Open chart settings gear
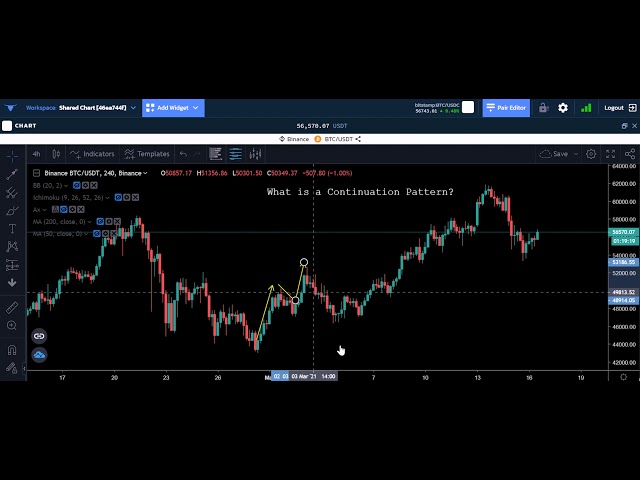 (x=591, y=154)
